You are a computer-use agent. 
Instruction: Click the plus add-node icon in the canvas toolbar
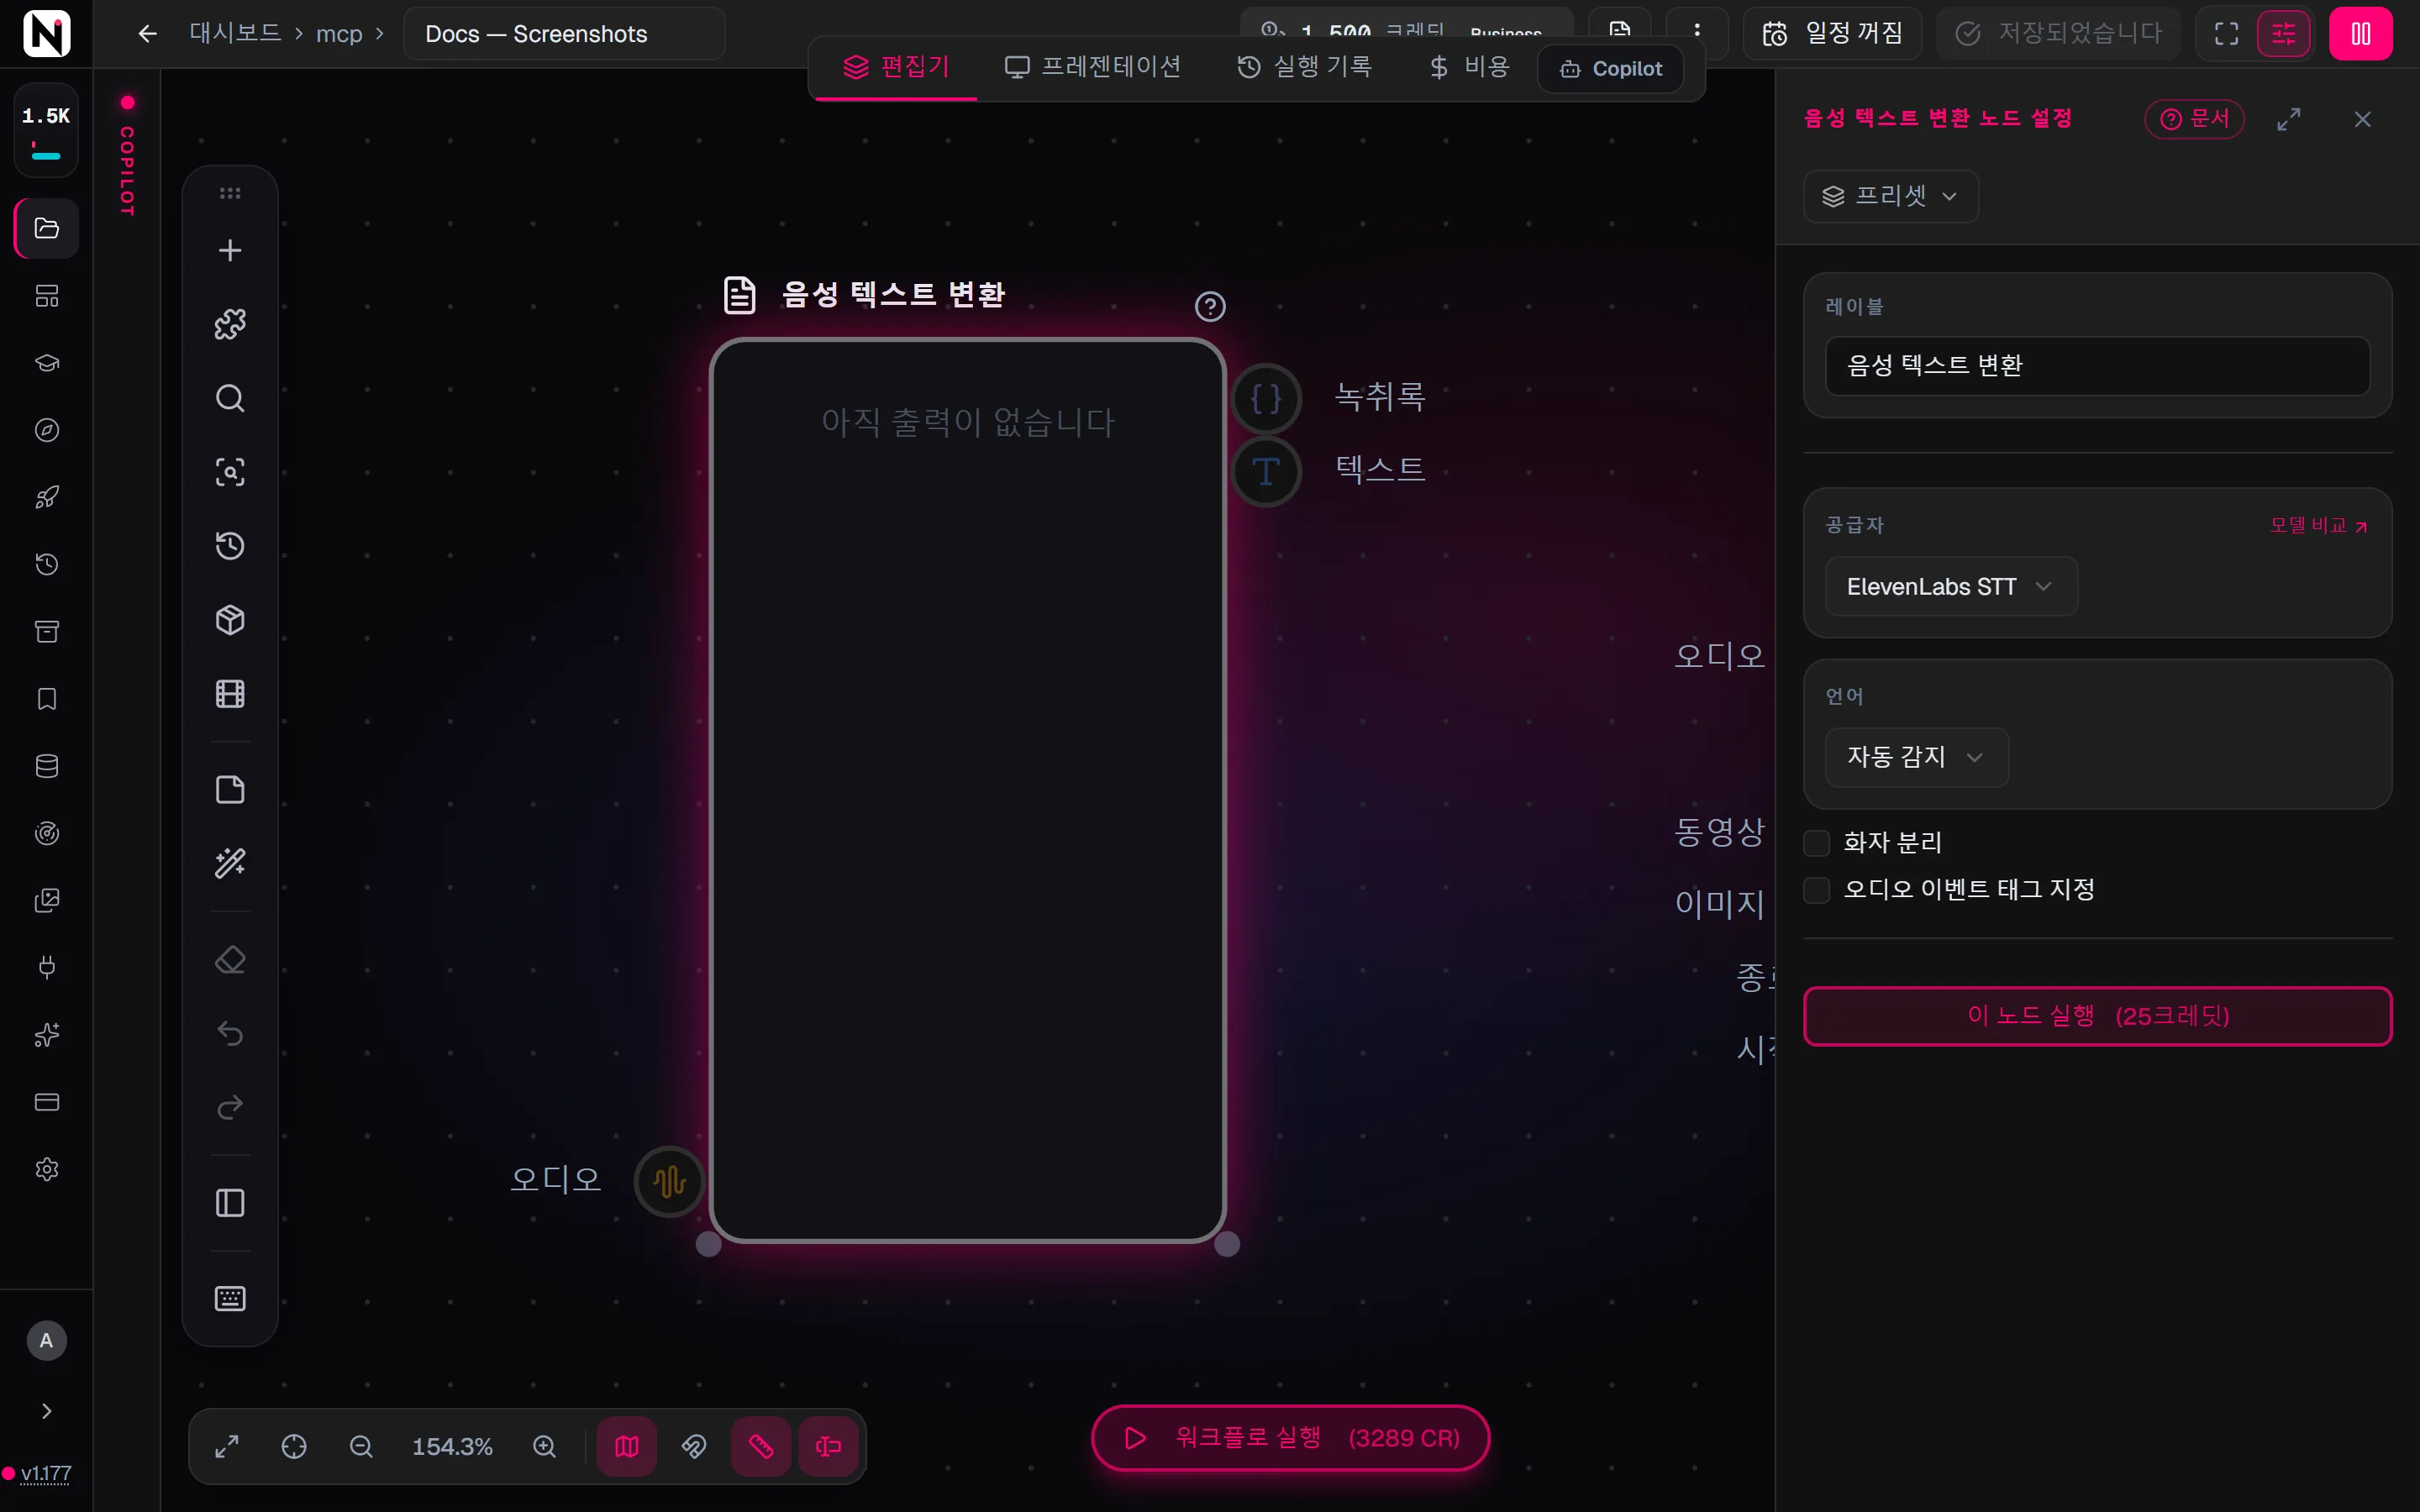pyautogui.click(x=230, y=250)
